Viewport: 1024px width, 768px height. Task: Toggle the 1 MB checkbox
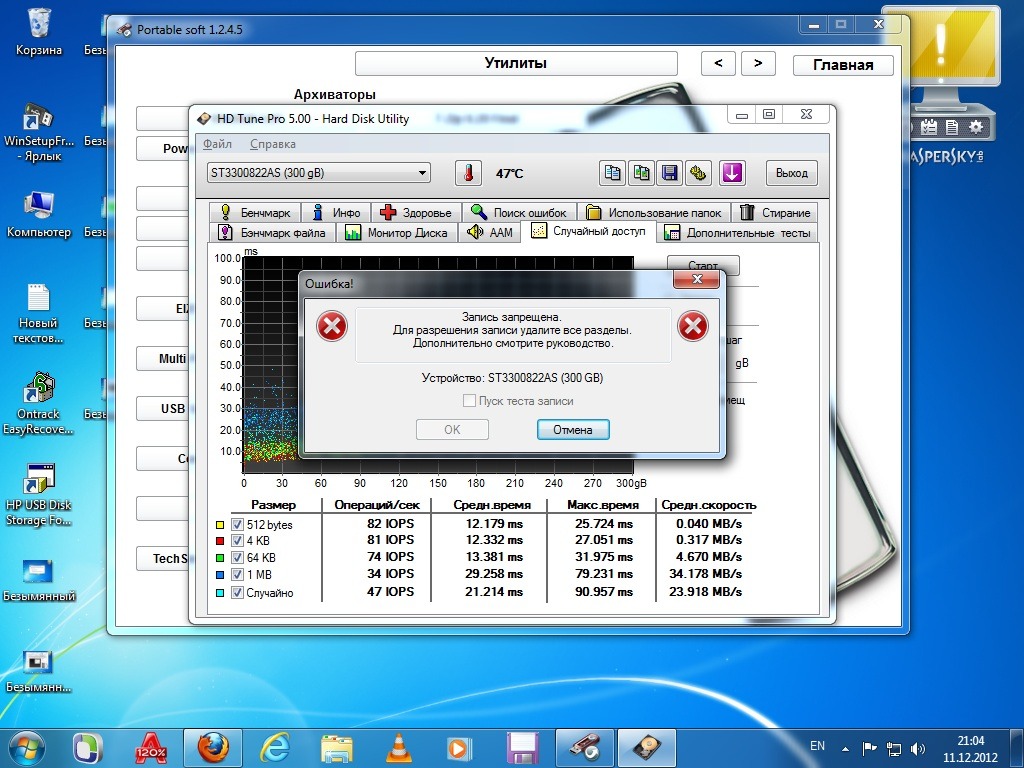tap(237, 575)
